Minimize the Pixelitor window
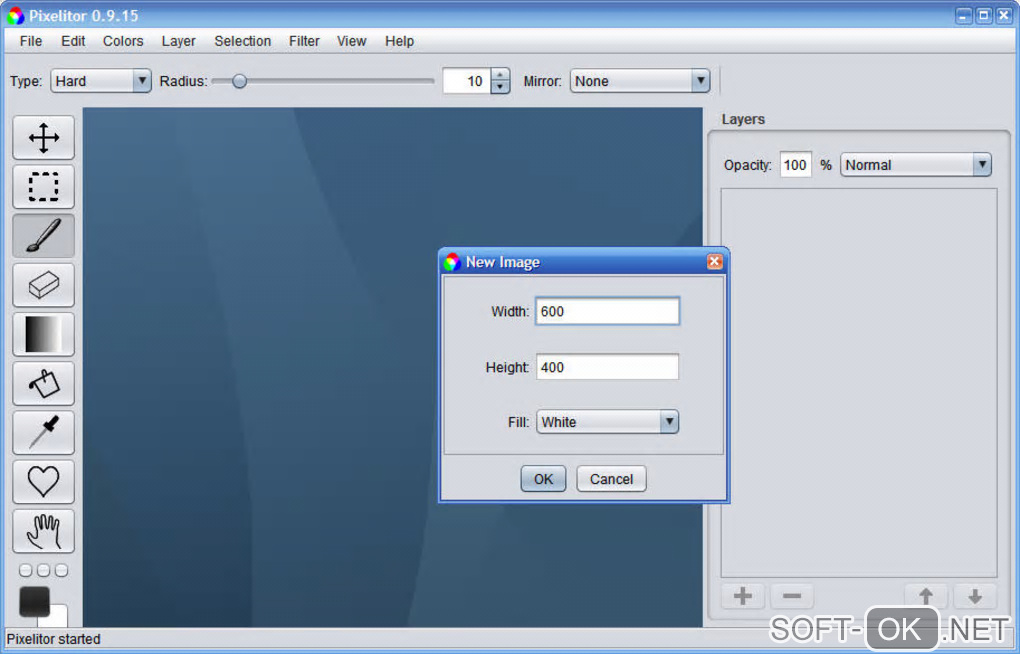This screenshot has height=654, width=1020. coord(963,16)
